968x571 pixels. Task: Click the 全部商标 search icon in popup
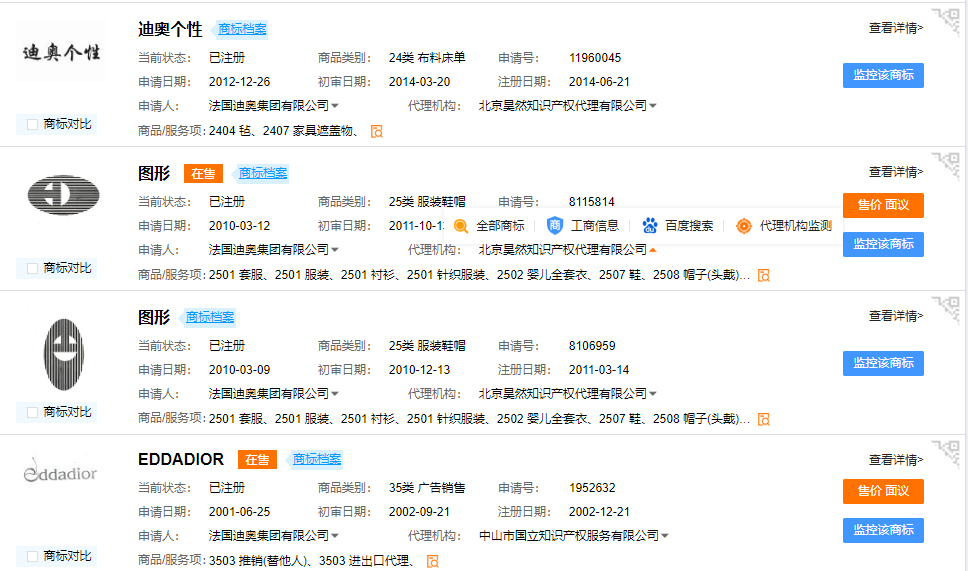coord(461,226)
